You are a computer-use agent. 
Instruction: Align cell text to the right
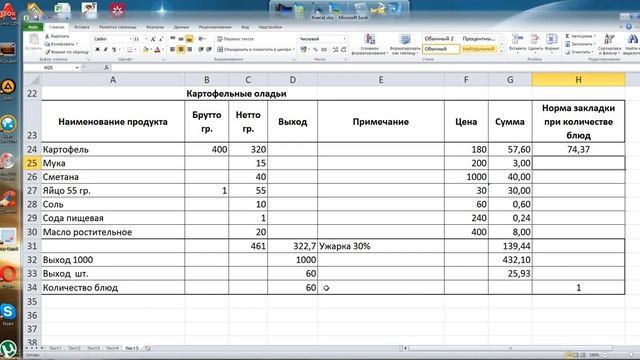(189, 49)
